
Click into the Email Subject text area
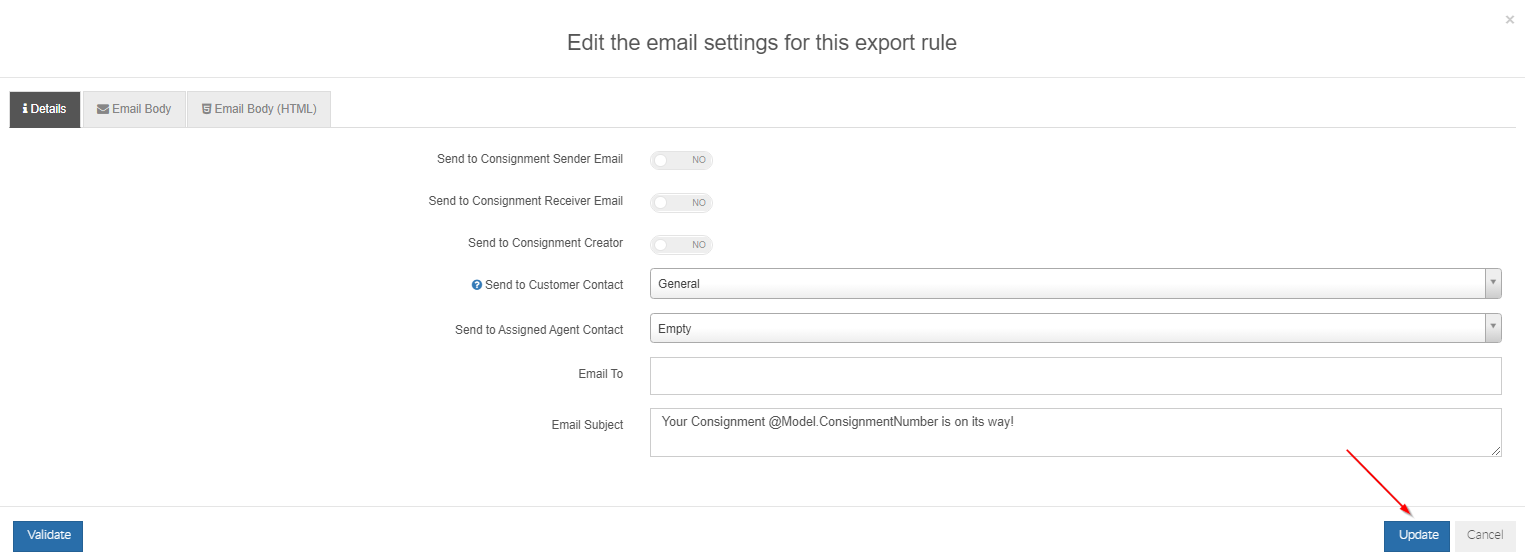1075,432
